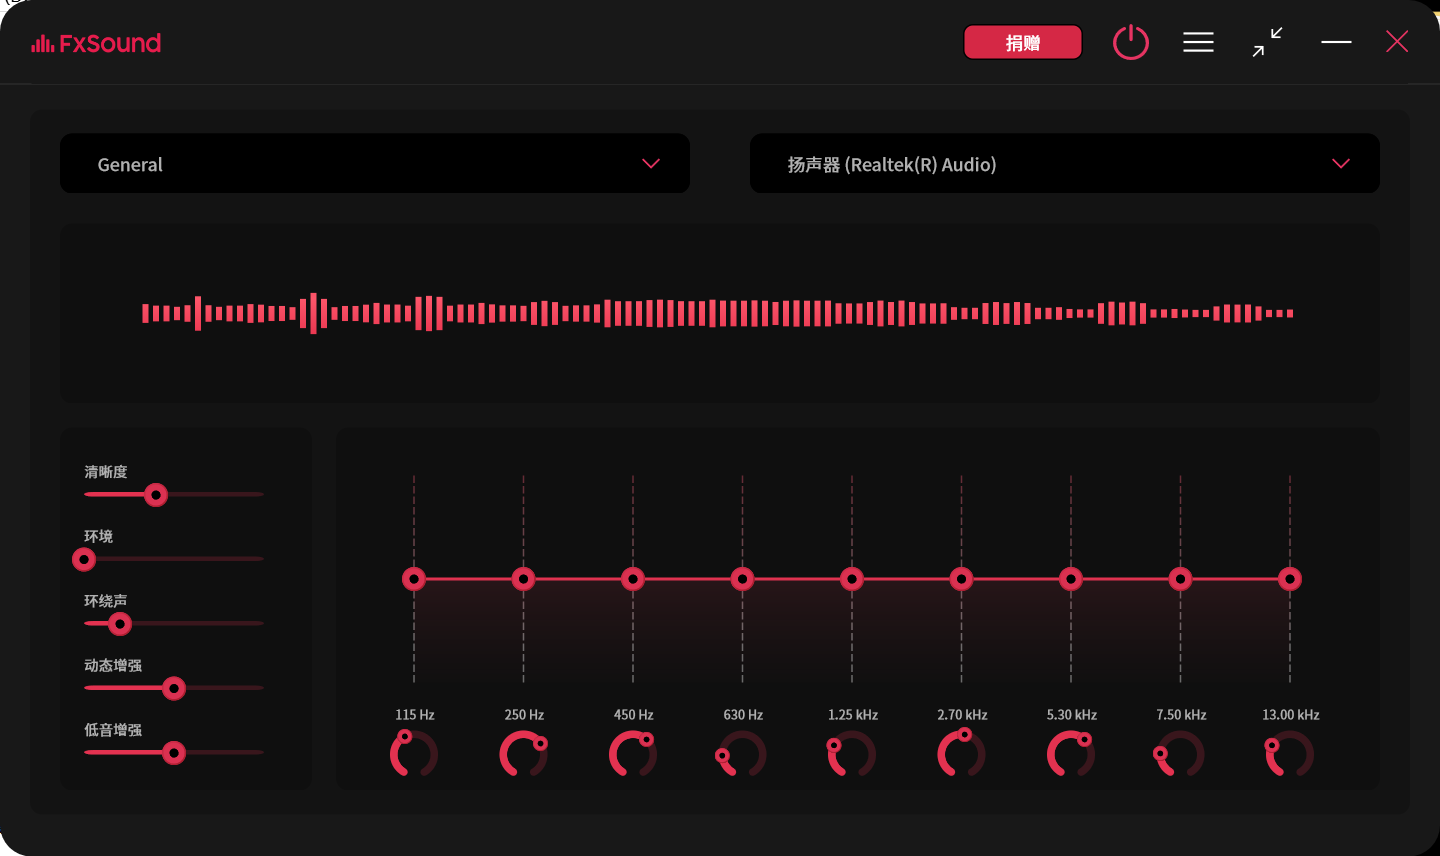The height and width of the screenshot is (856, 1440).
Task: Select the 2.70 kHz EQ band point
Action: 961,579
